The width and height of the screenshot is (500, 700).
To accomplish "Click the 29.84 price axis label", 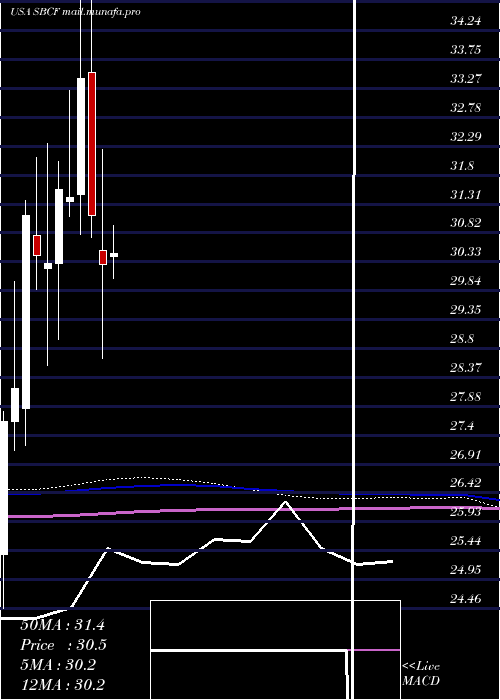I will pos(466,281).
